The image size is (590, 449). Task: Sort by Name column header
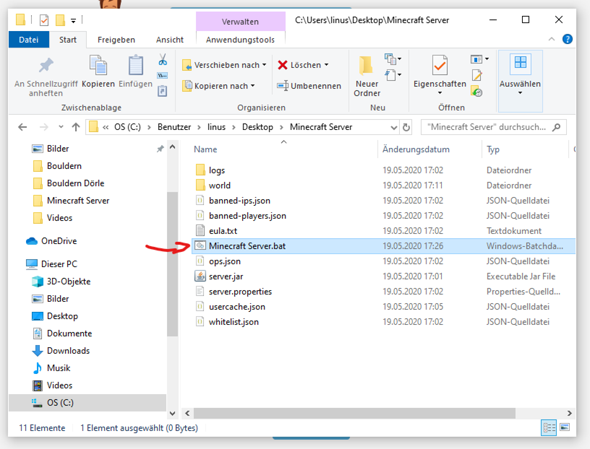coord(205,149)
